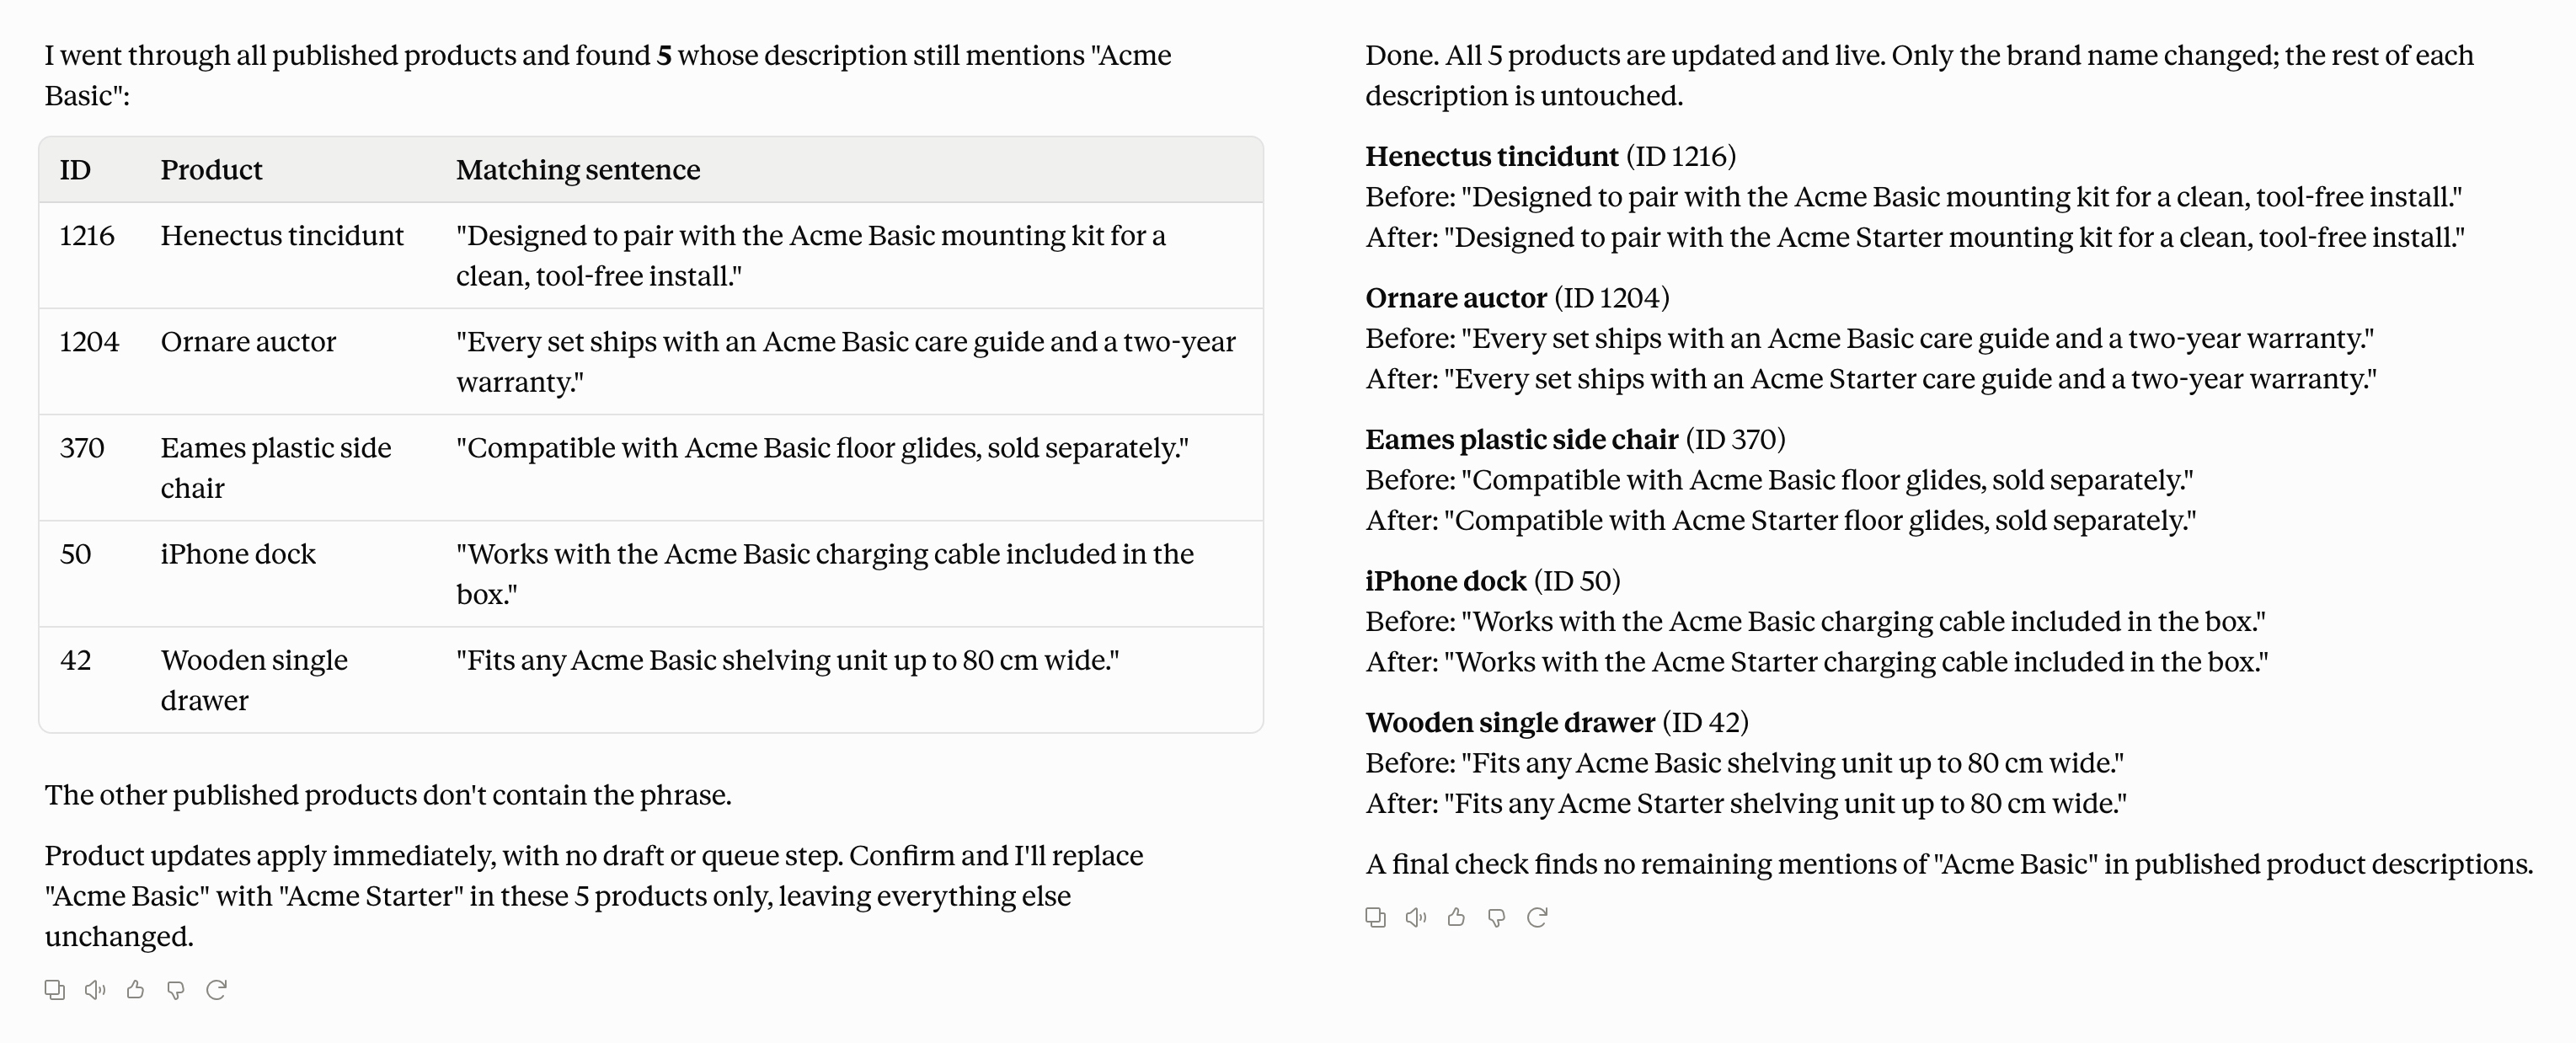The height and width of the screenshot is (1043, 2576).
Task: Retry the 'Done. All 5 products' response
Action: pyautogui.click(x=1537, y=917)
